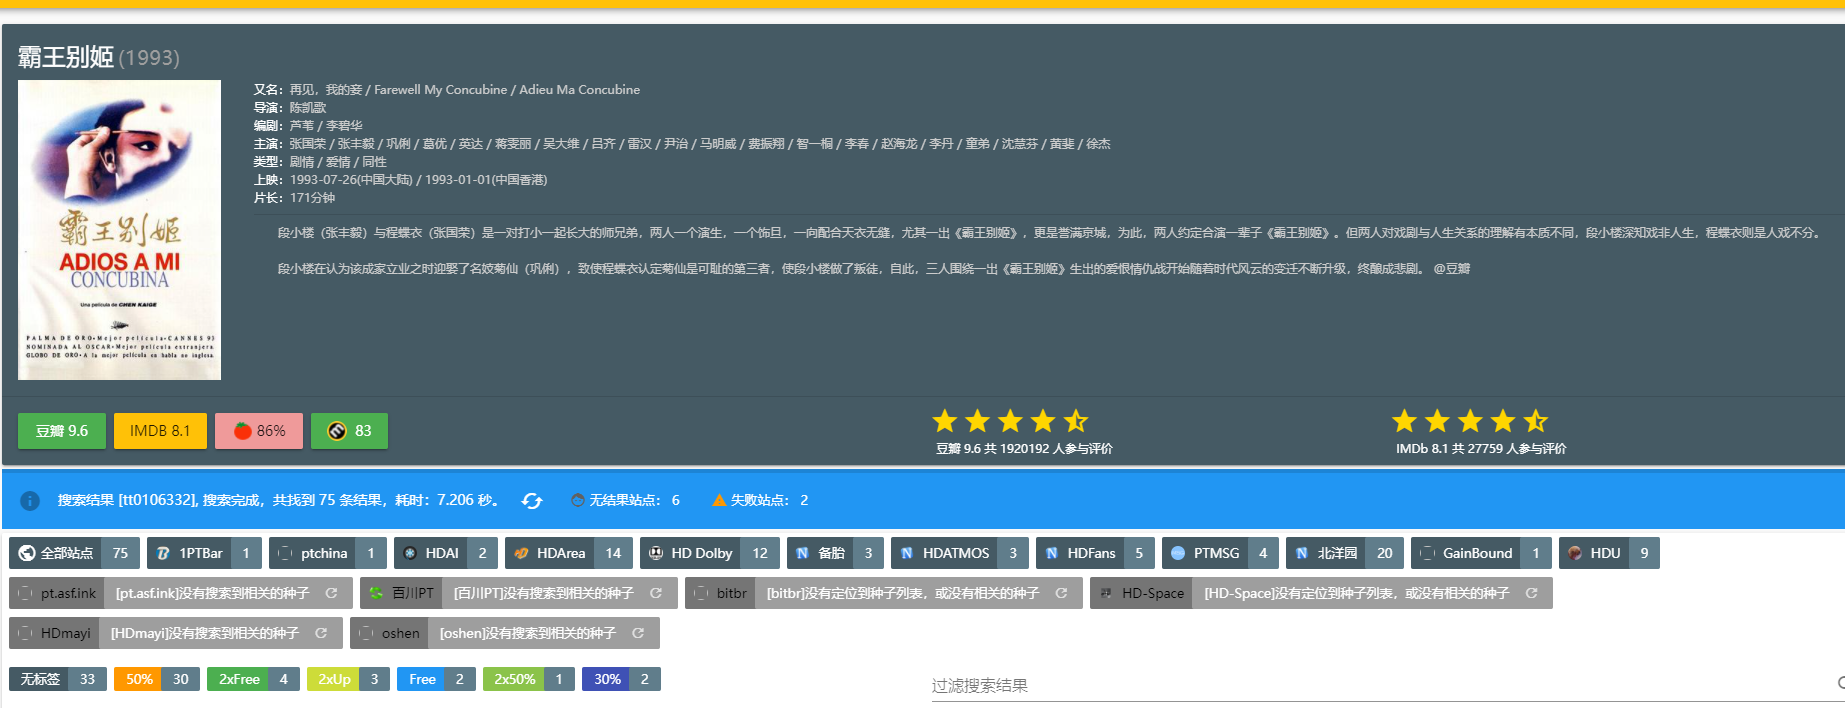Open the Metacritic 83 score badge

tap(349, 431)
